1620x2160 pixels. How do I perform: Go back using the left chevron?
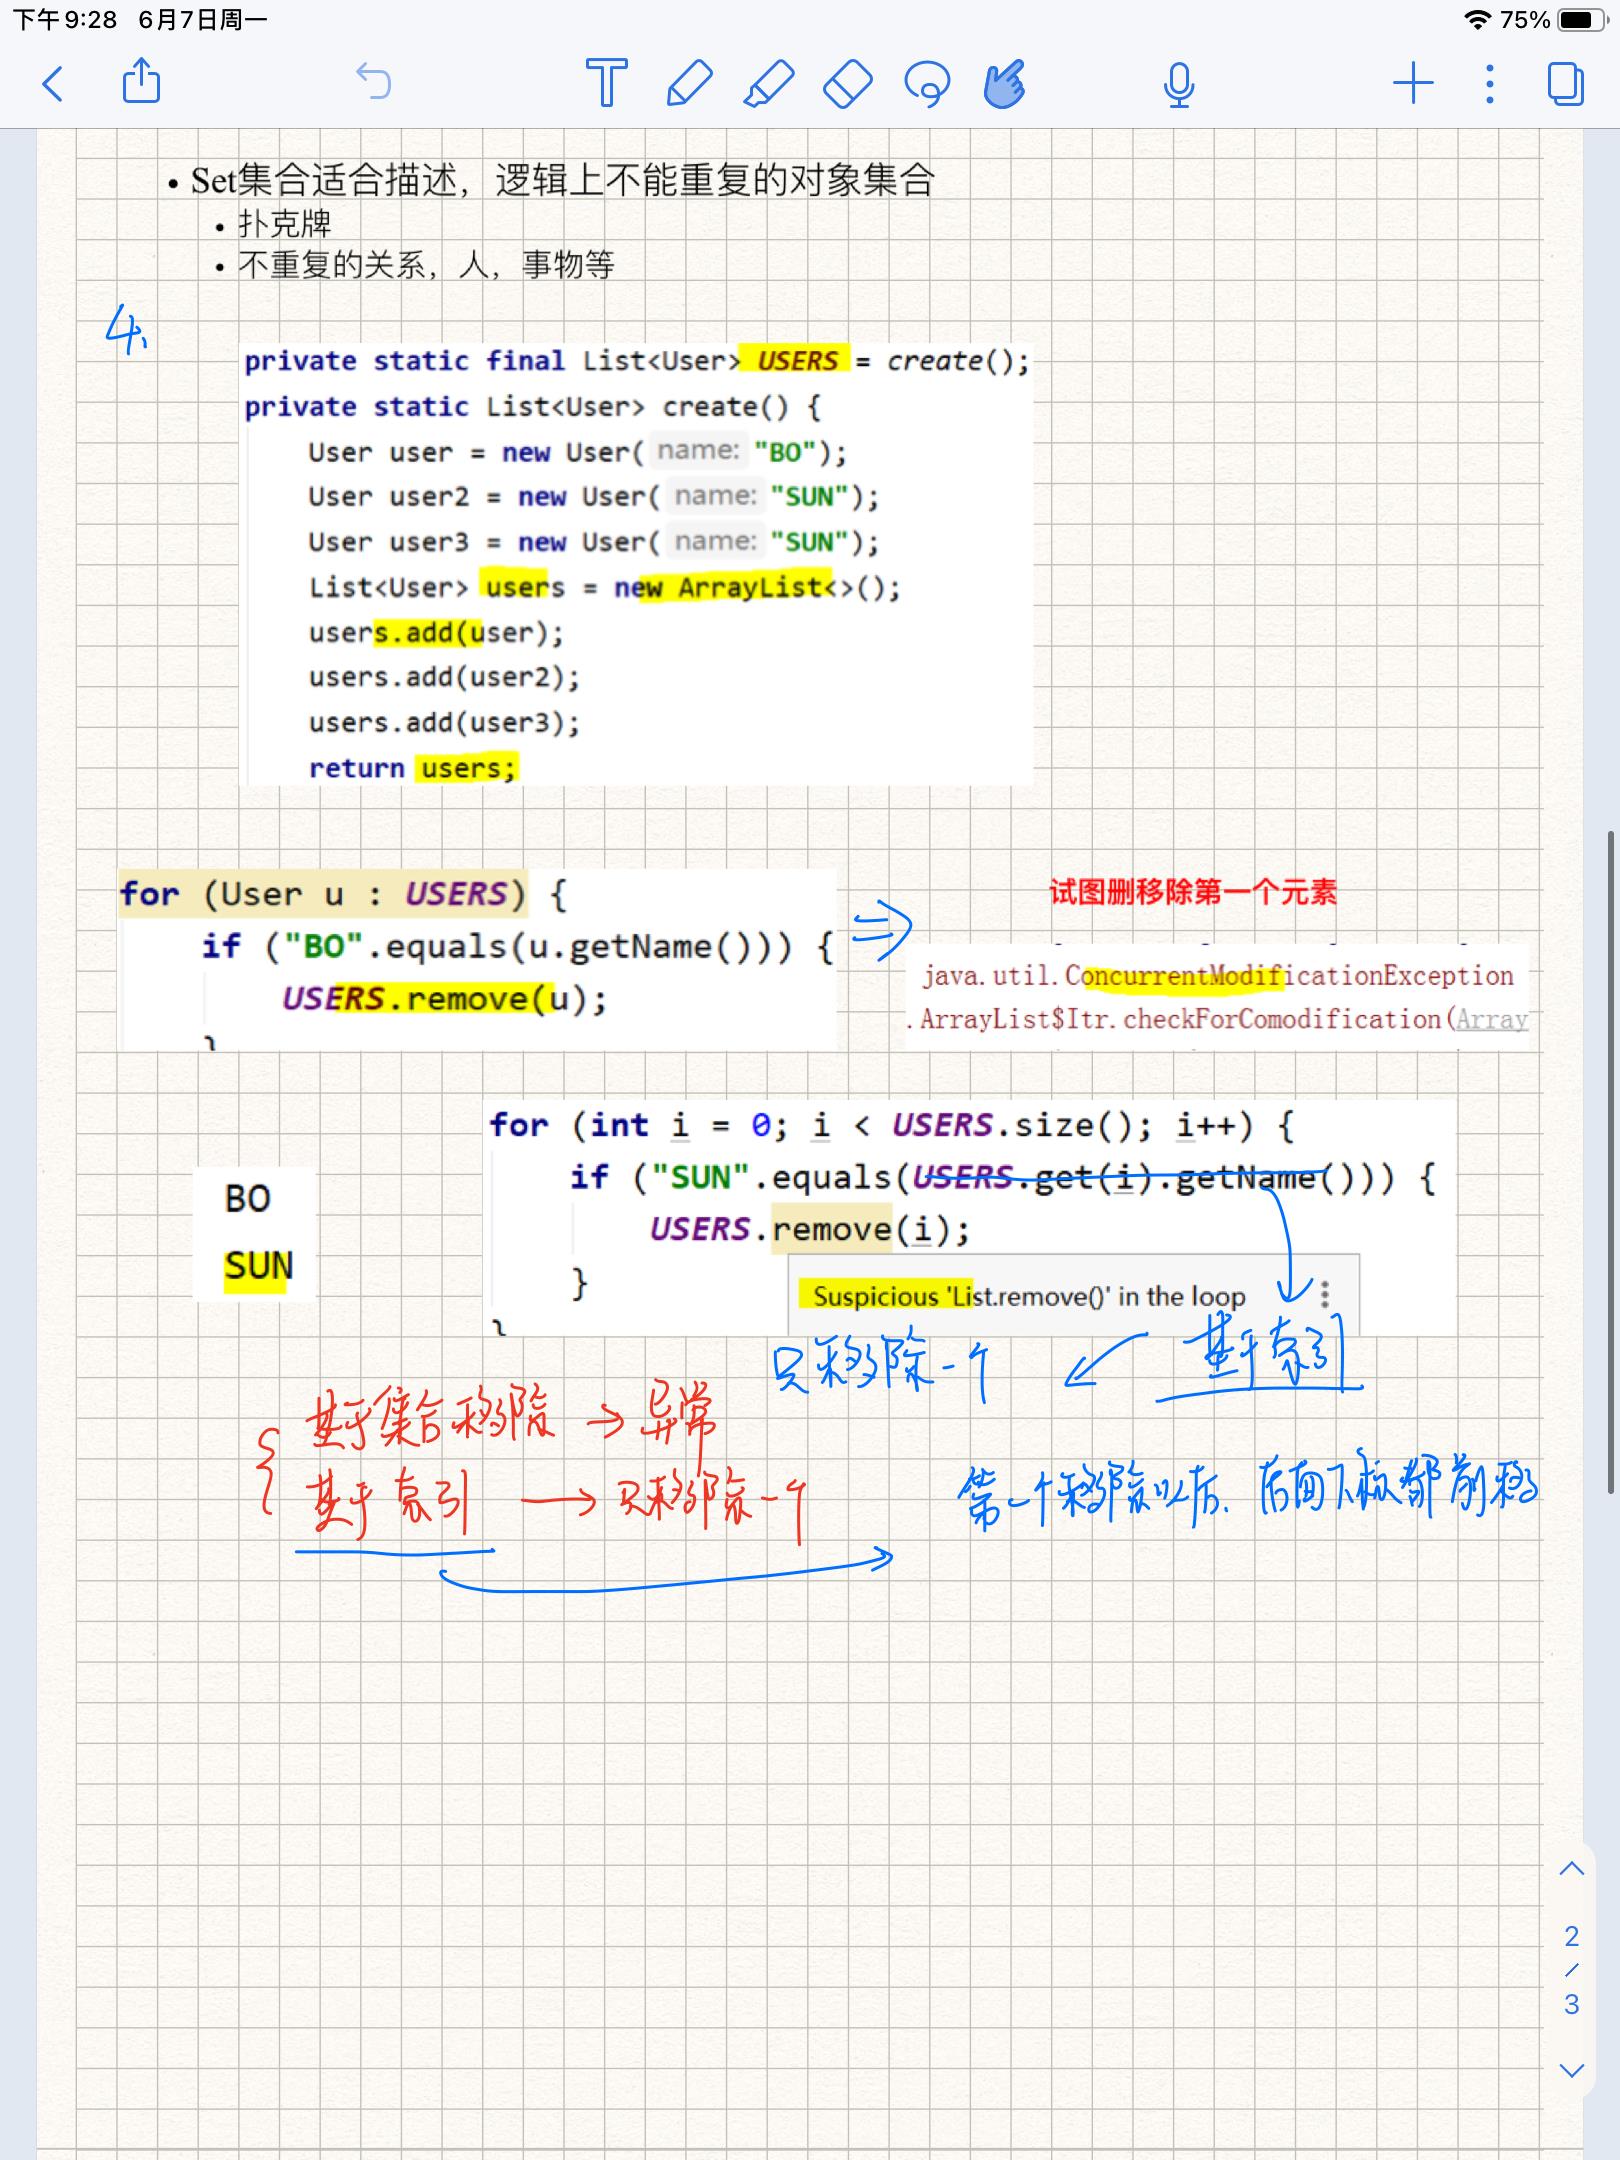(x=53, y=84)
